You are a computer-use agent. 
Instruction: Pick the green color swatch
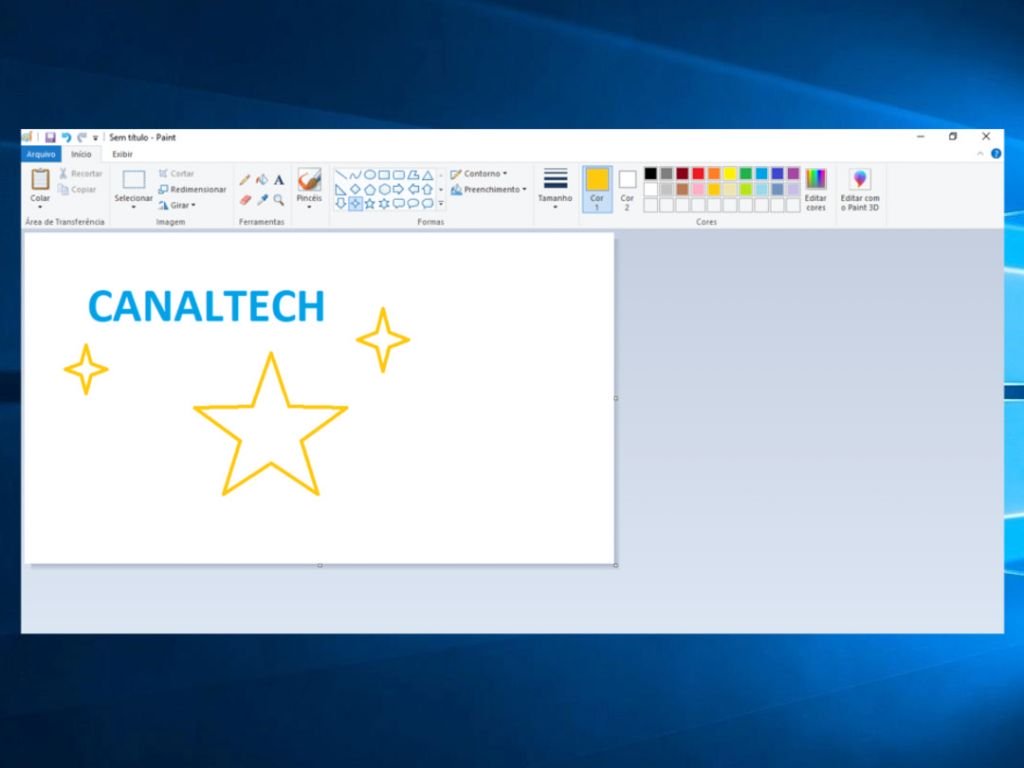pos(746,173)
